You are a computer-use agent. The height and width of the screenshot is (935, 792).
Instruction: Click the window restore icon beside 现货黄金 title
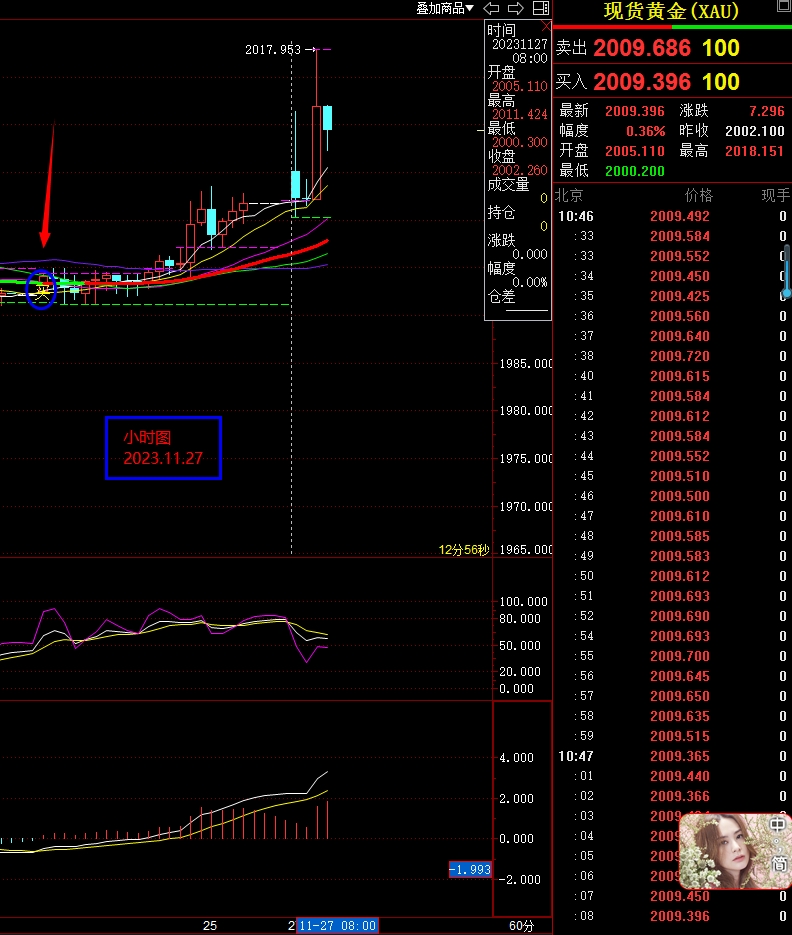[784, 6]
